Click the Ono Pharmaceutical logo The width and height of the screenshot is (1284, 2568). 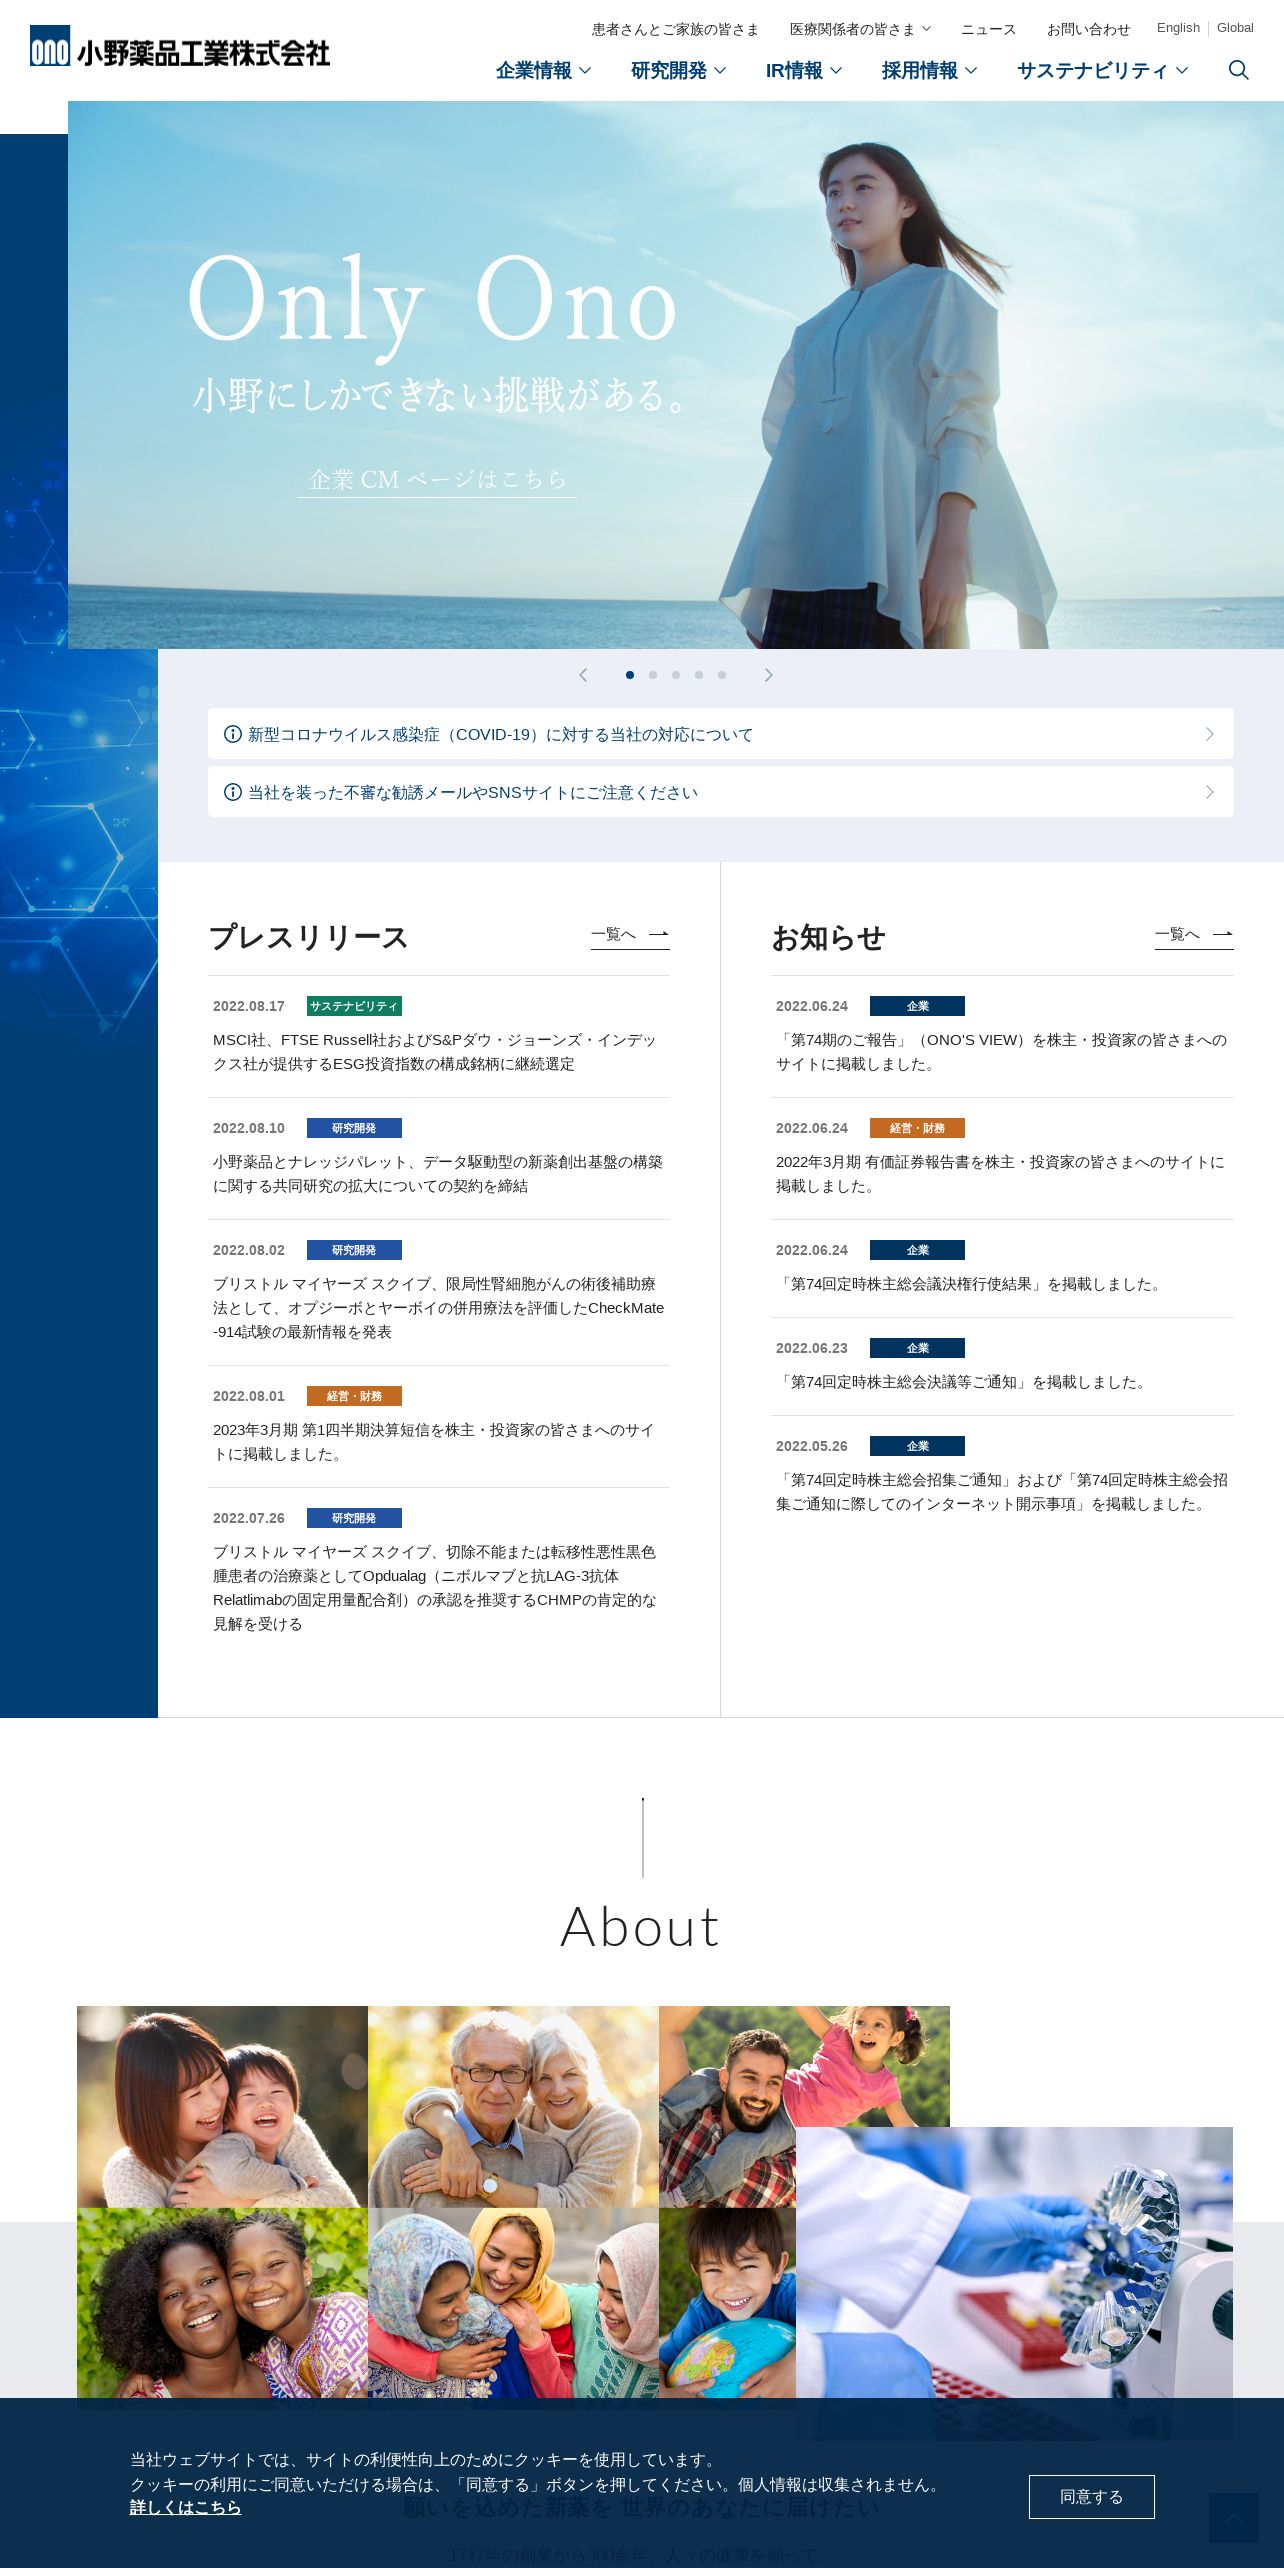click(x=180, y=47)
